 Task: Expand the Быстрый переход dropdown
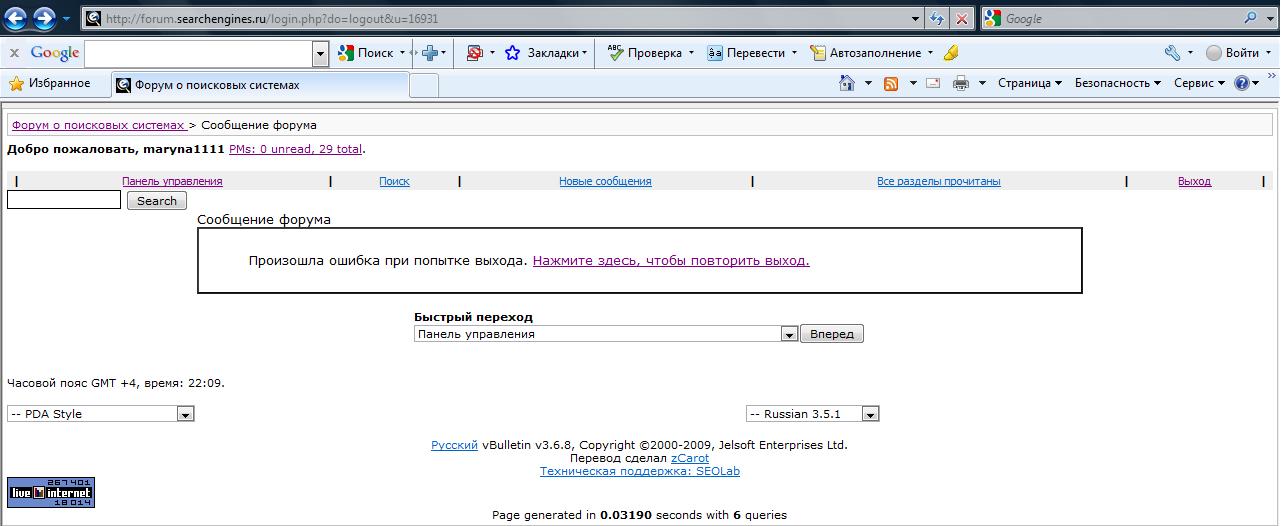(788, 334)
